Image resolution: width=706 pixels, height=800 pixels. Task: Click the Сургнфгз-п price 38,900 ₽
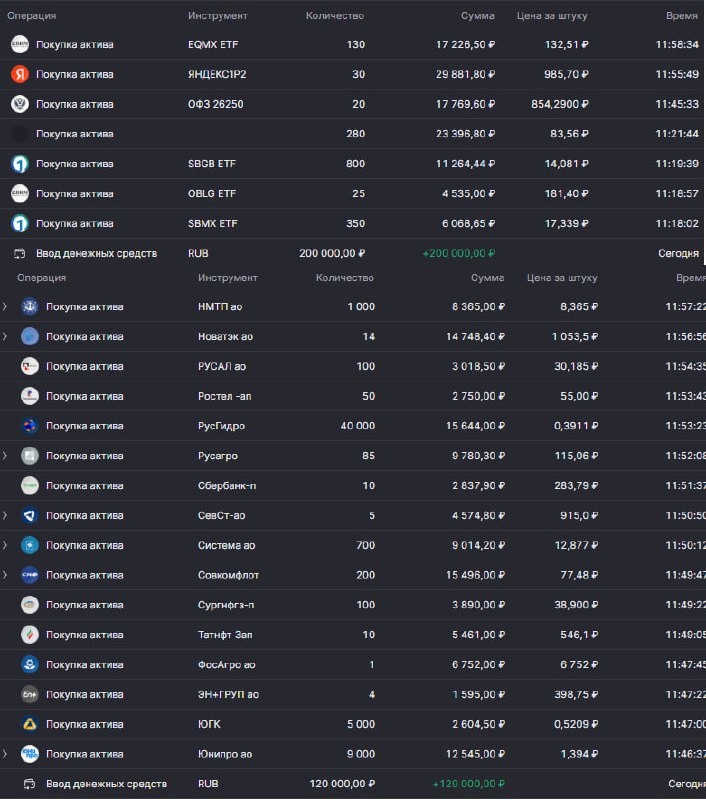point(576,605)
